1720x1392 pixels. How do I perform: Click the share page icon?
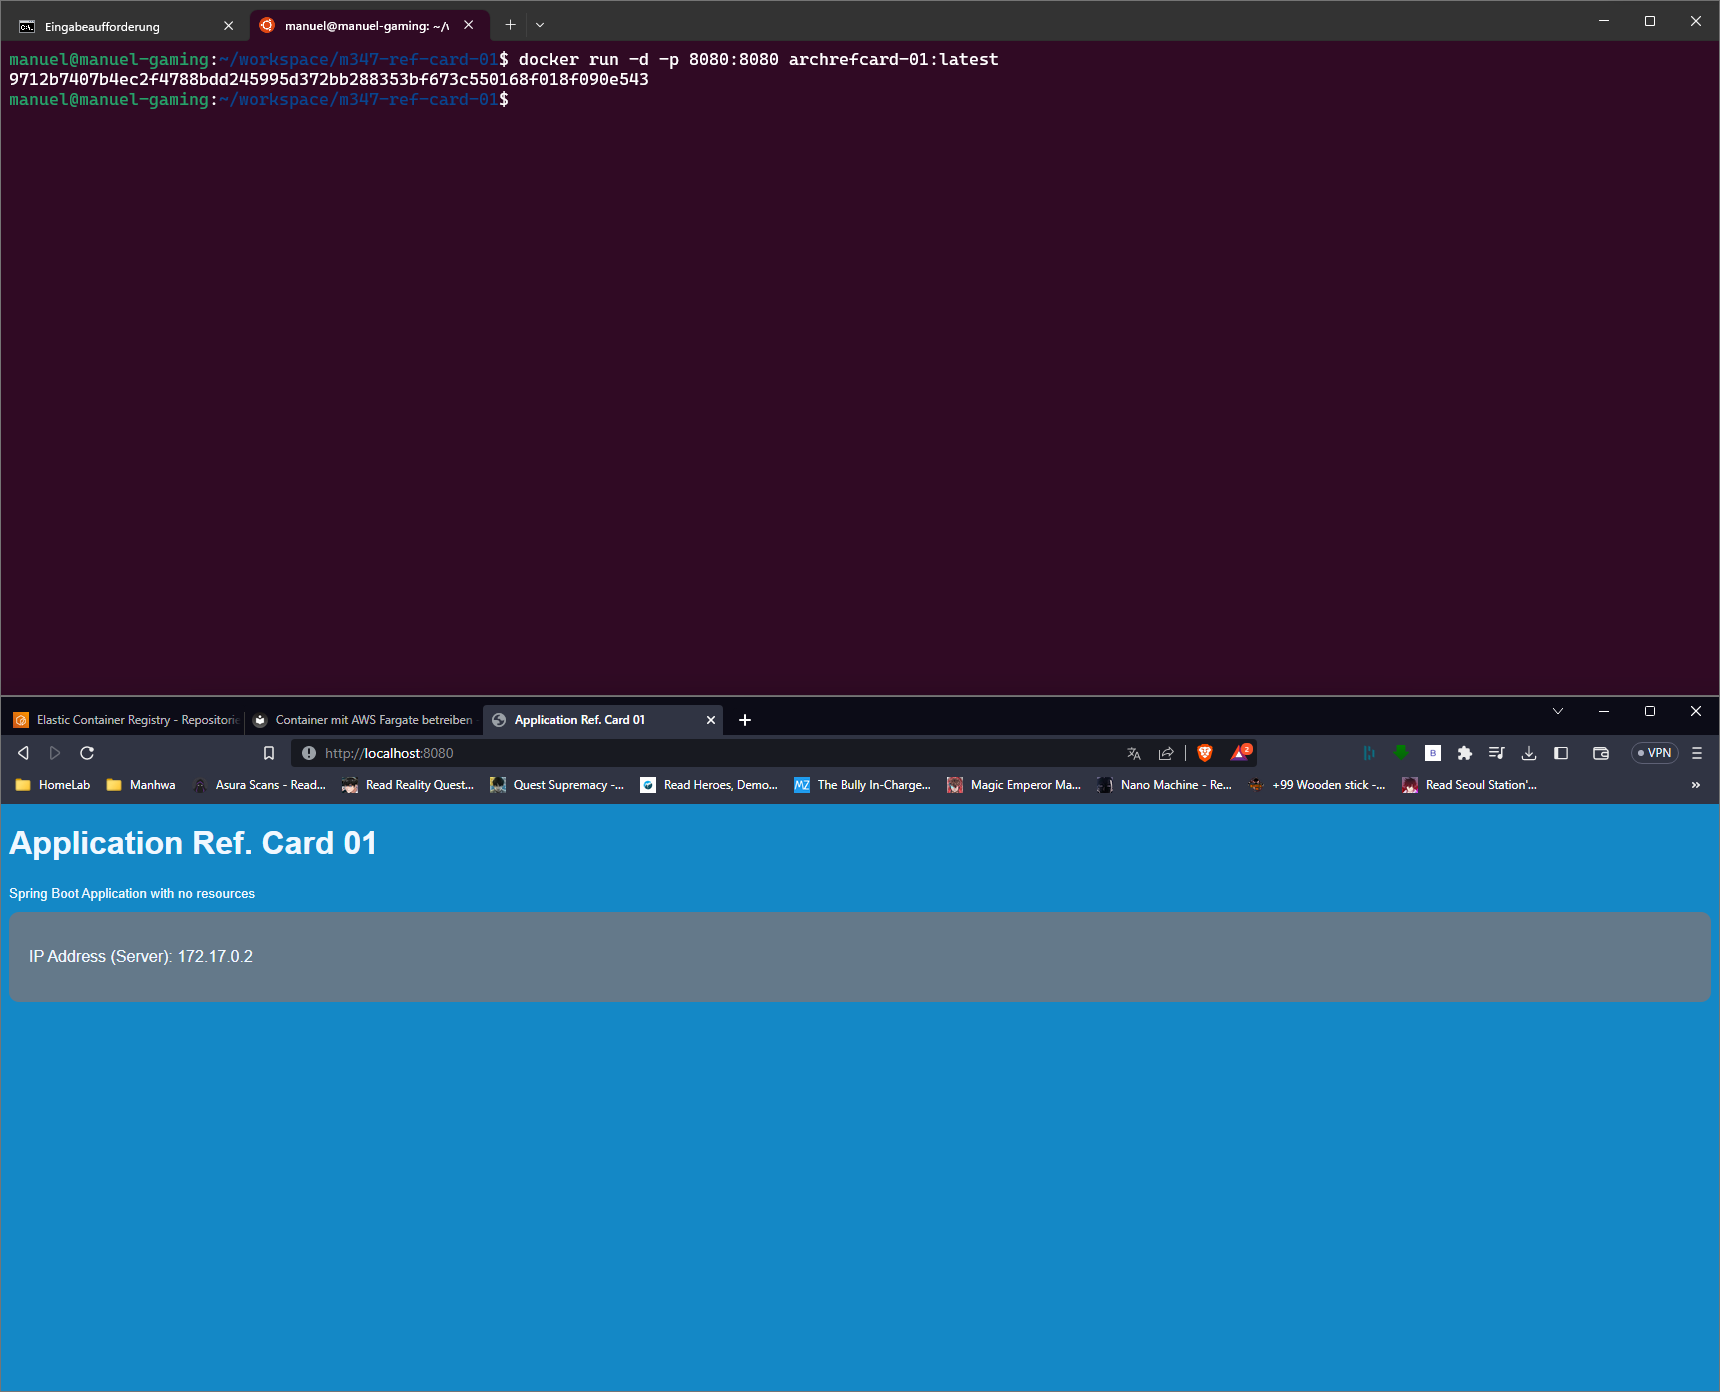[1166, 753]
